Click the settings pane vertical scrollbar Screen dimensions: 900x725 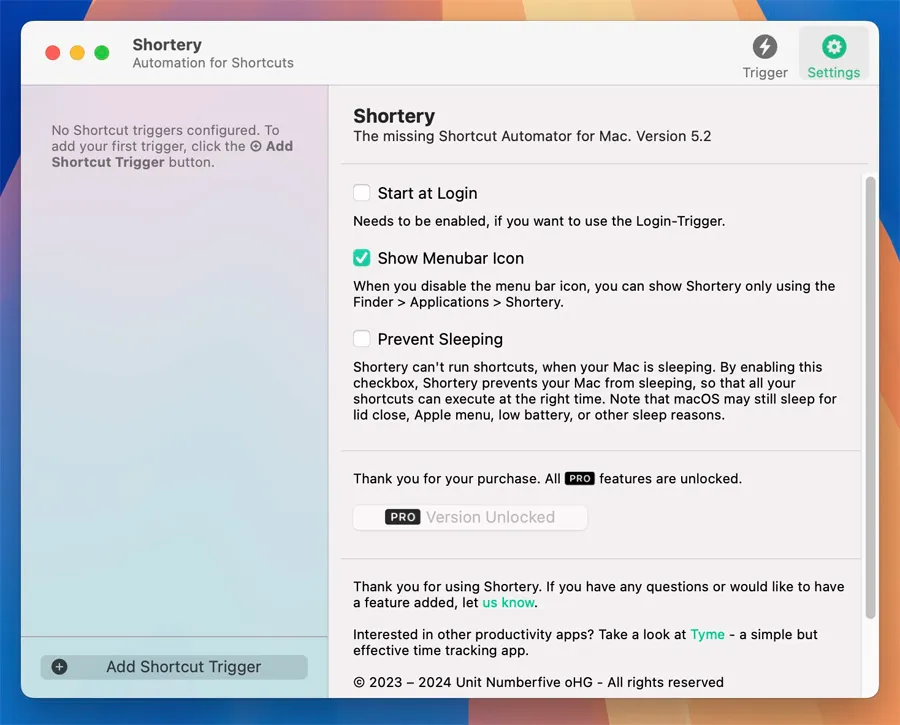pyautogui.click(x=870, y=400)
